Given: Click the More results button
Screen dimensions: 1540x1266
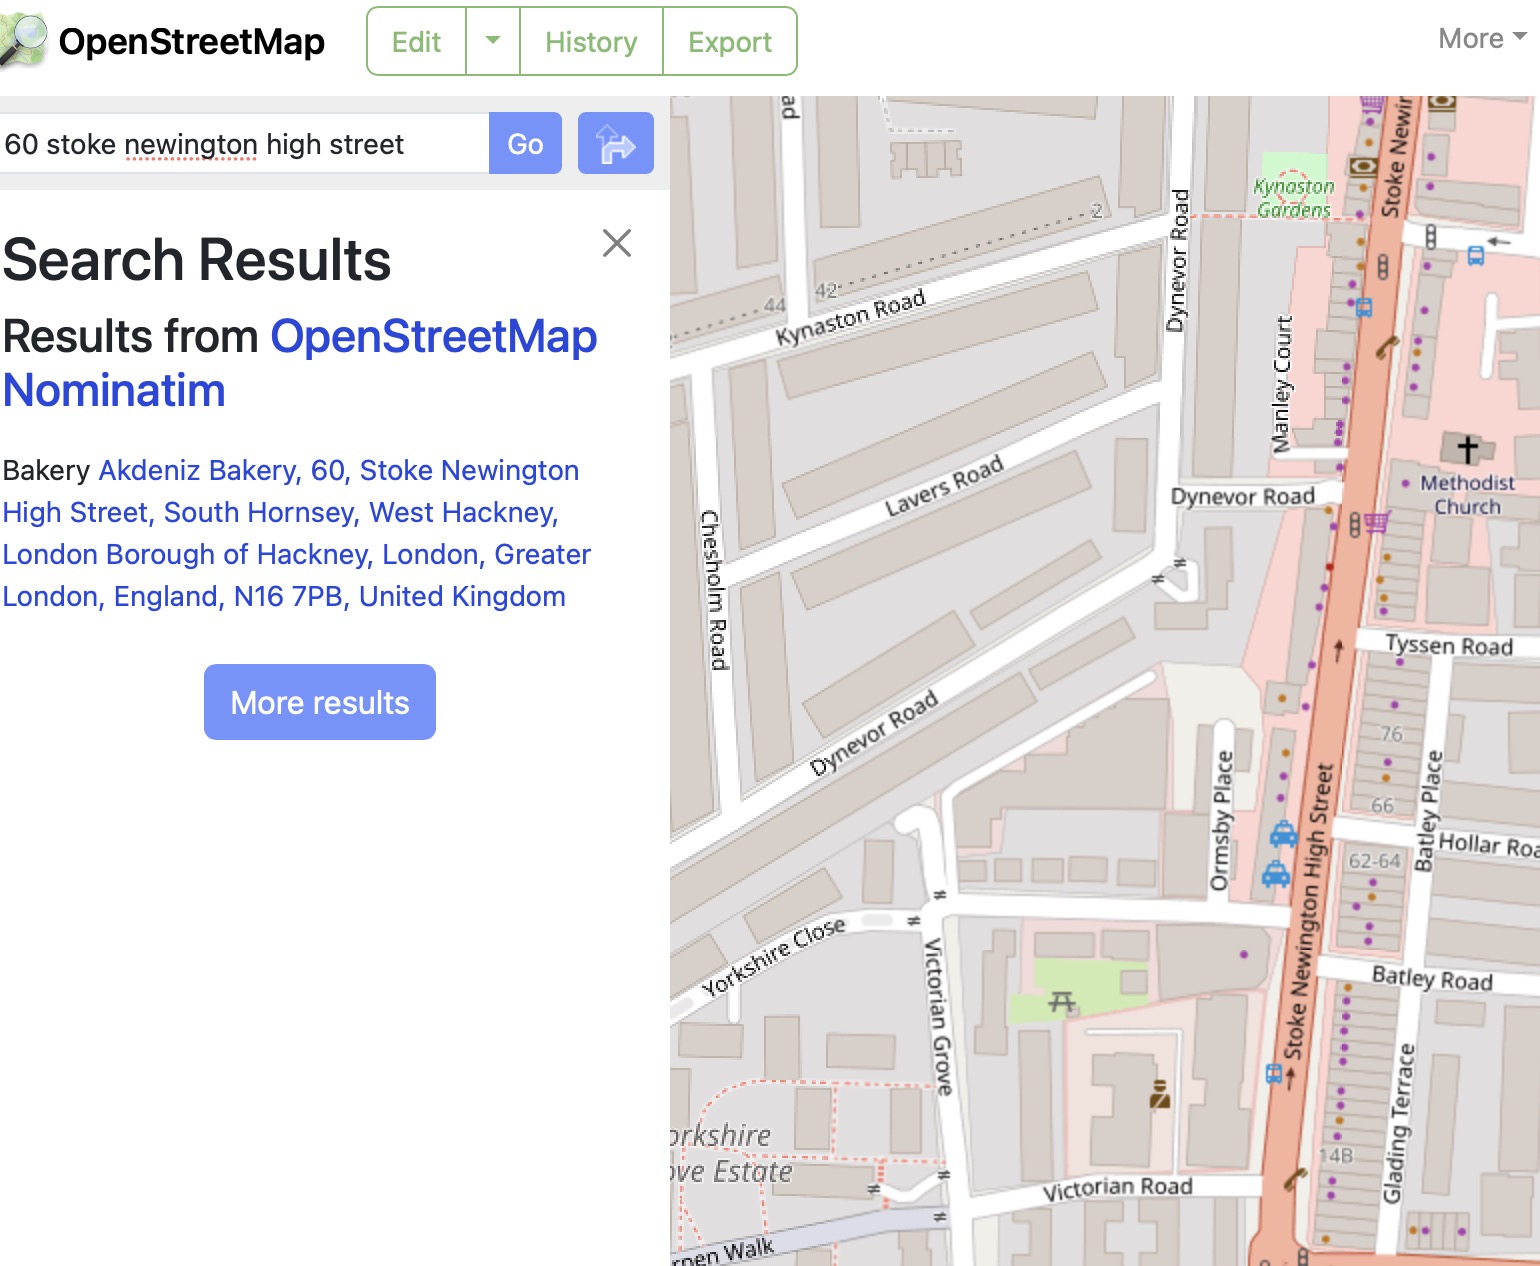Looking at the screenshot, I should click(x=320, y=702).
